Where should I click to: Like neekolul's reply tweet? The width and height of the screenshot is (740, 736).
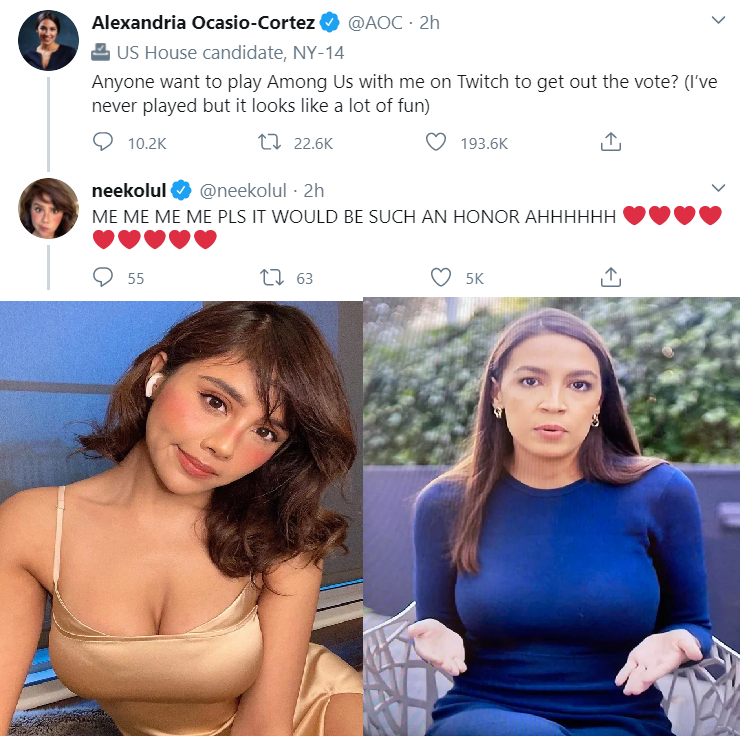pos(441,277)
